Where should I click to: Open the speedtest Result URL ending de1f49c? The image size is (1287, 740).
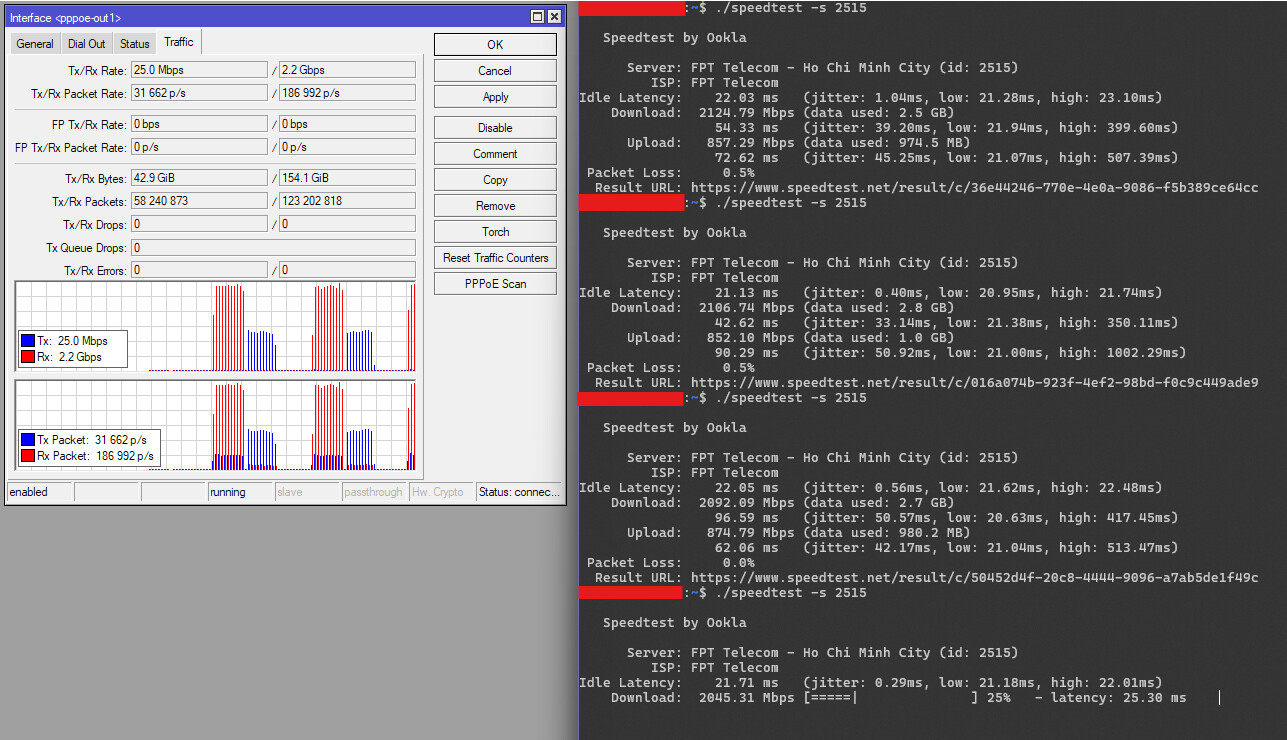coord(974,578)
